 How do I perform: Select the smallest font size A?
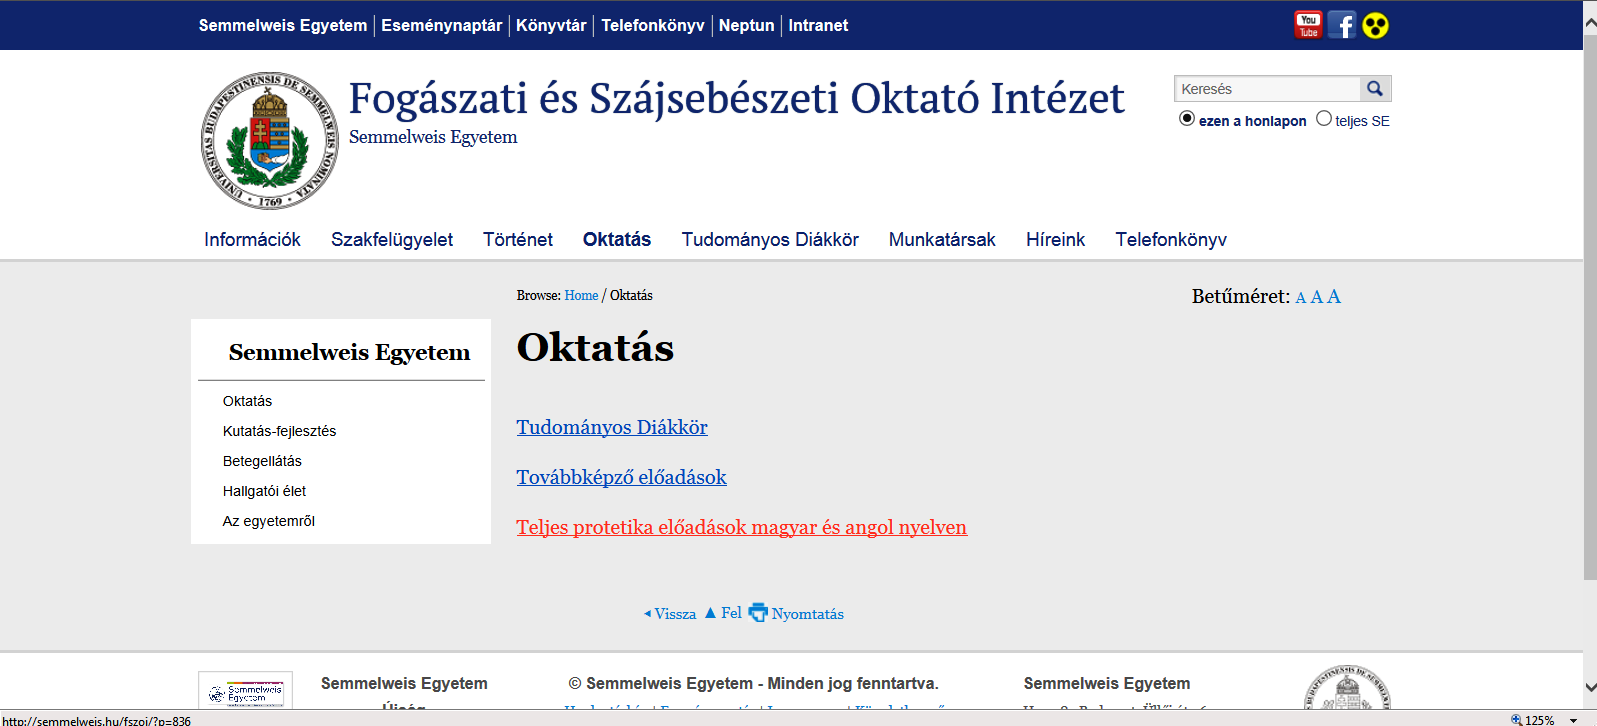pyautogui.click(x=1301, y=298)
